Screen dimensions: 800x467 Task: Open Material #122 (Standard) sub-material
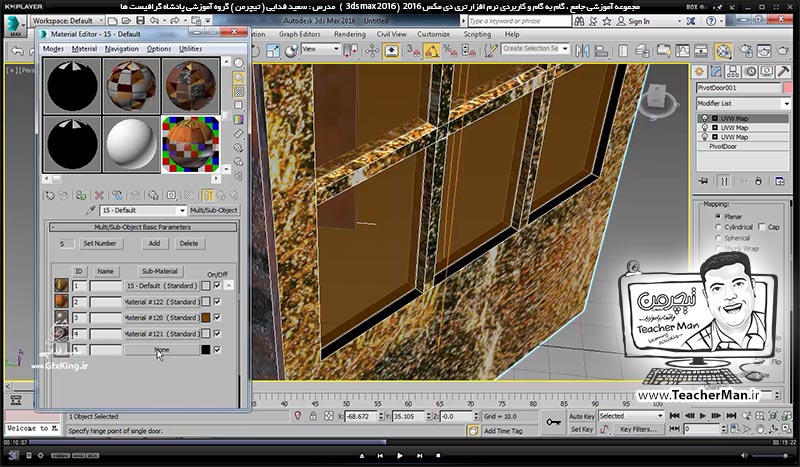pos(162,302)
